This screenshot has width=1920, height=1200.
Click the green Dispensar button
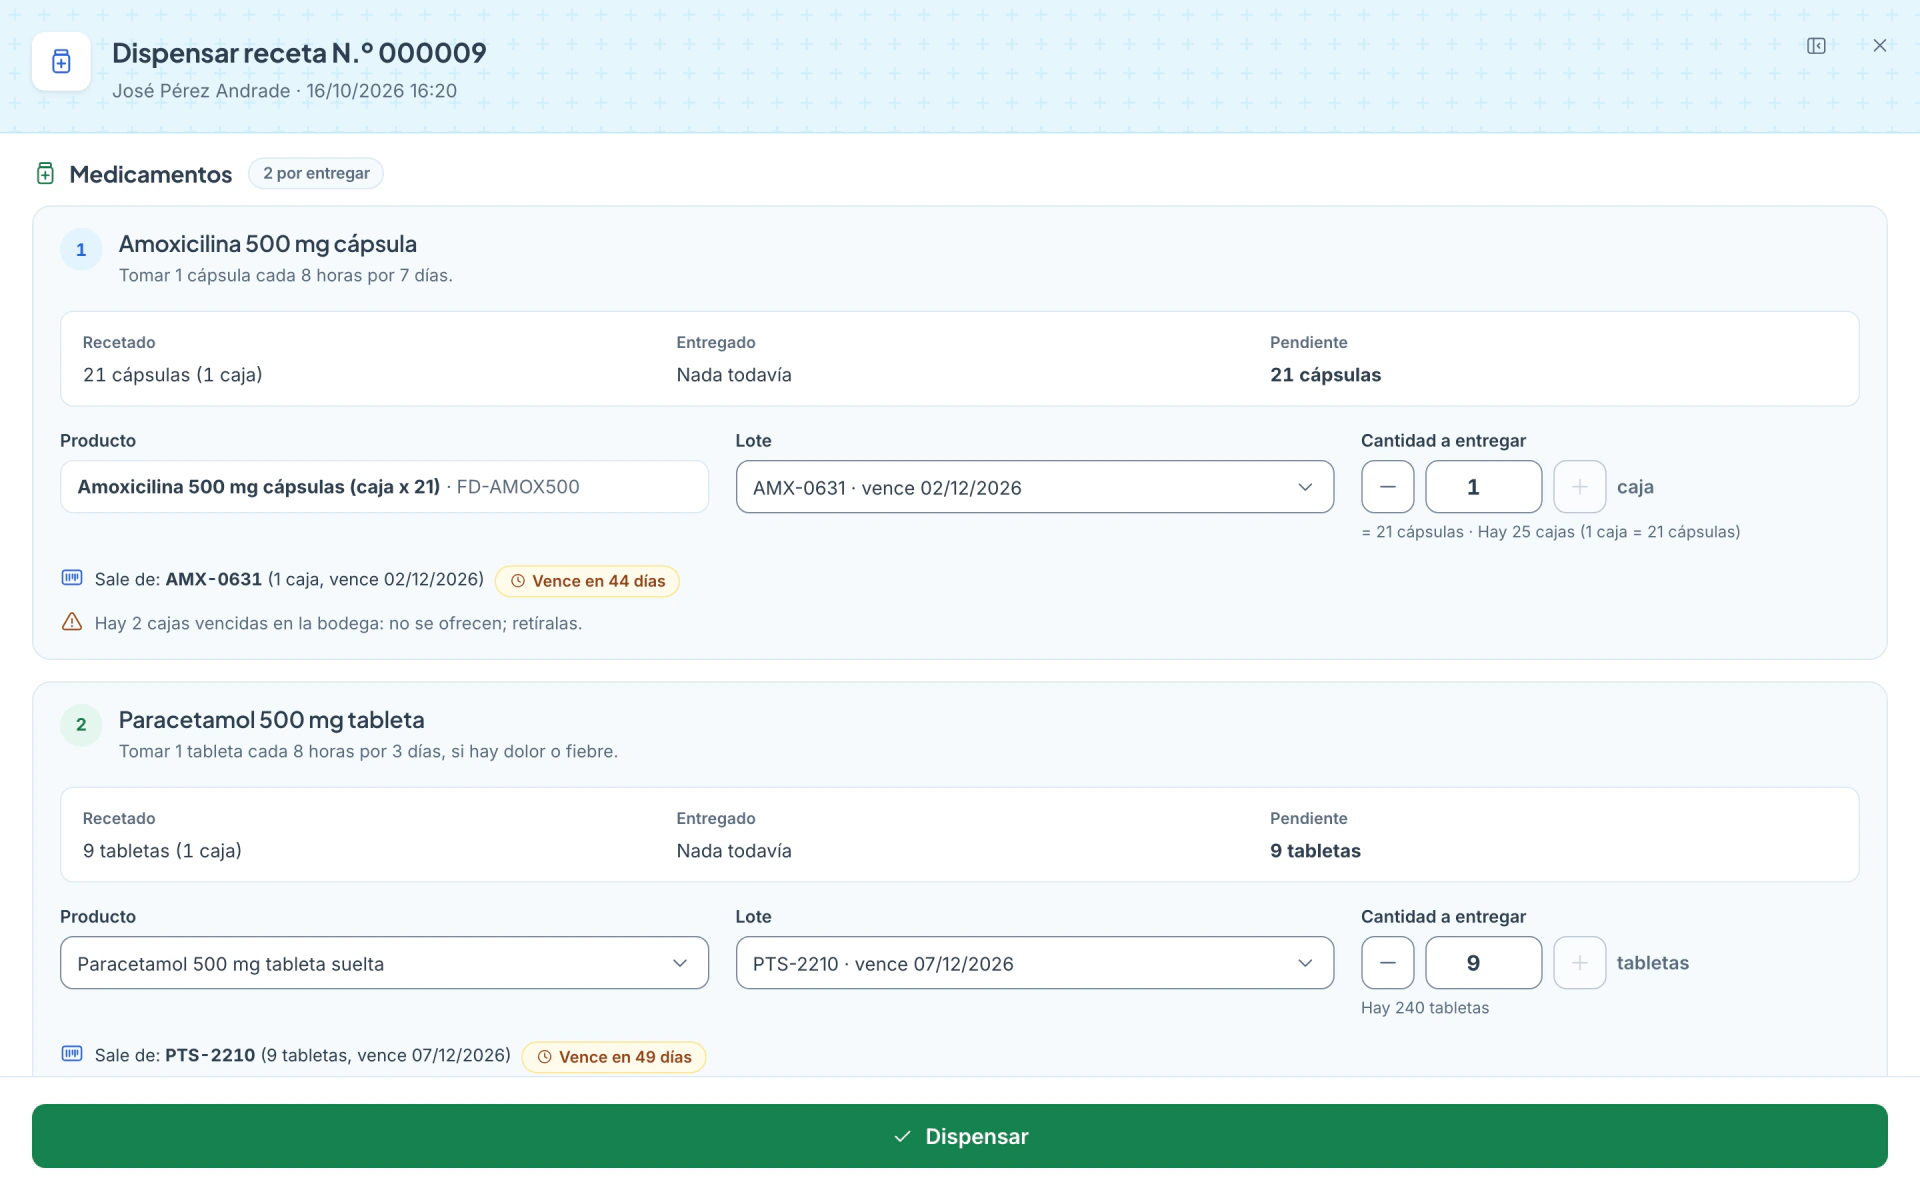[x=960, y=1136]
